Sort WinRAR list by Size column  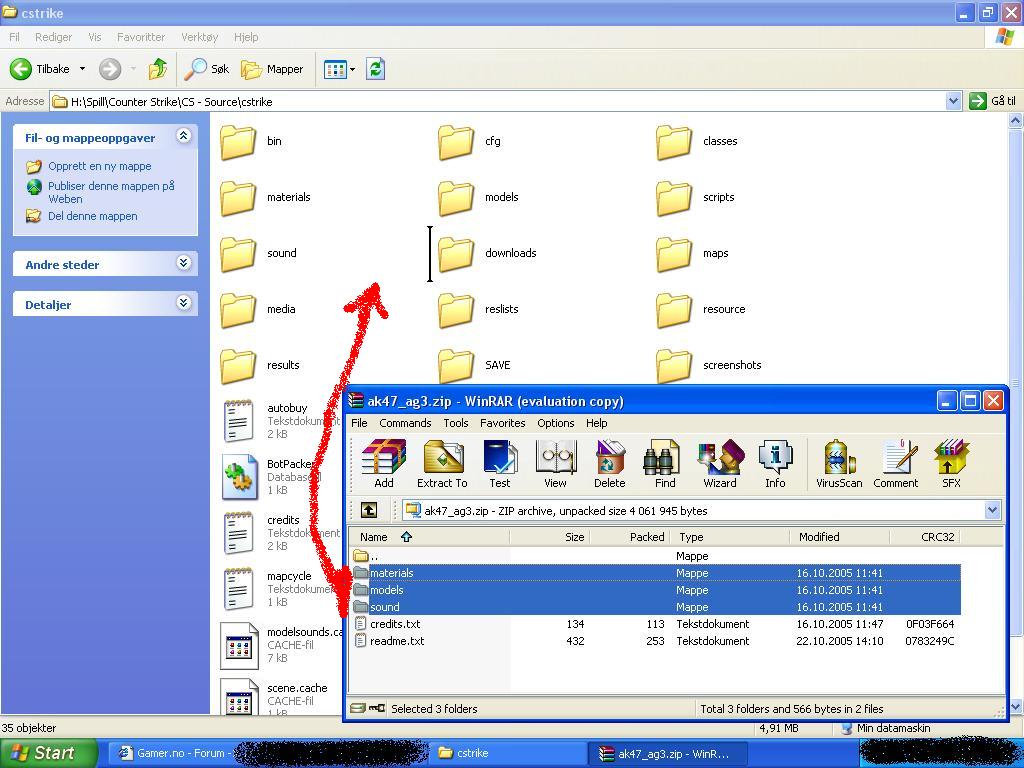point(550,537)
